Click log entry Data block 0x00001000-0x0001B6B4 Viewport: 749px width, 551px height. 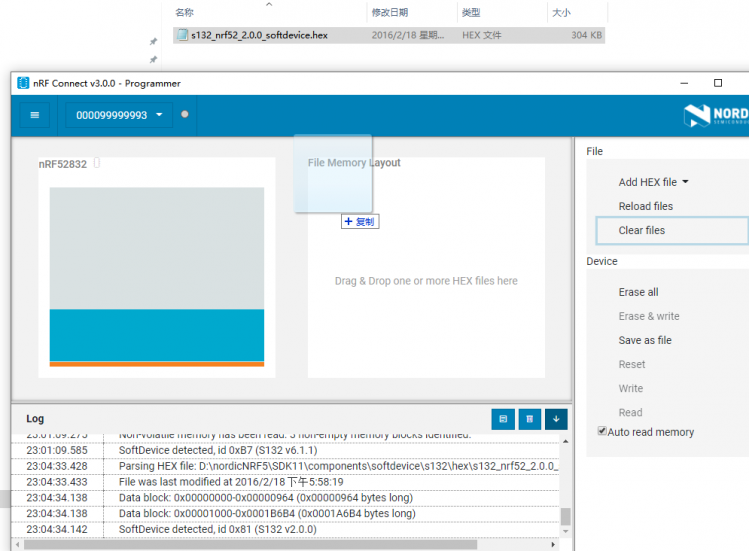[x=285, y=513]
